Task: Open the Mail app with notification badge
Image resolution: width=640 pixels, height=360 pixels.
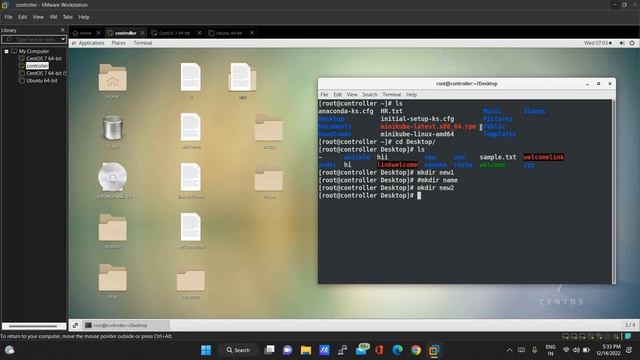Action: [362, 350]
